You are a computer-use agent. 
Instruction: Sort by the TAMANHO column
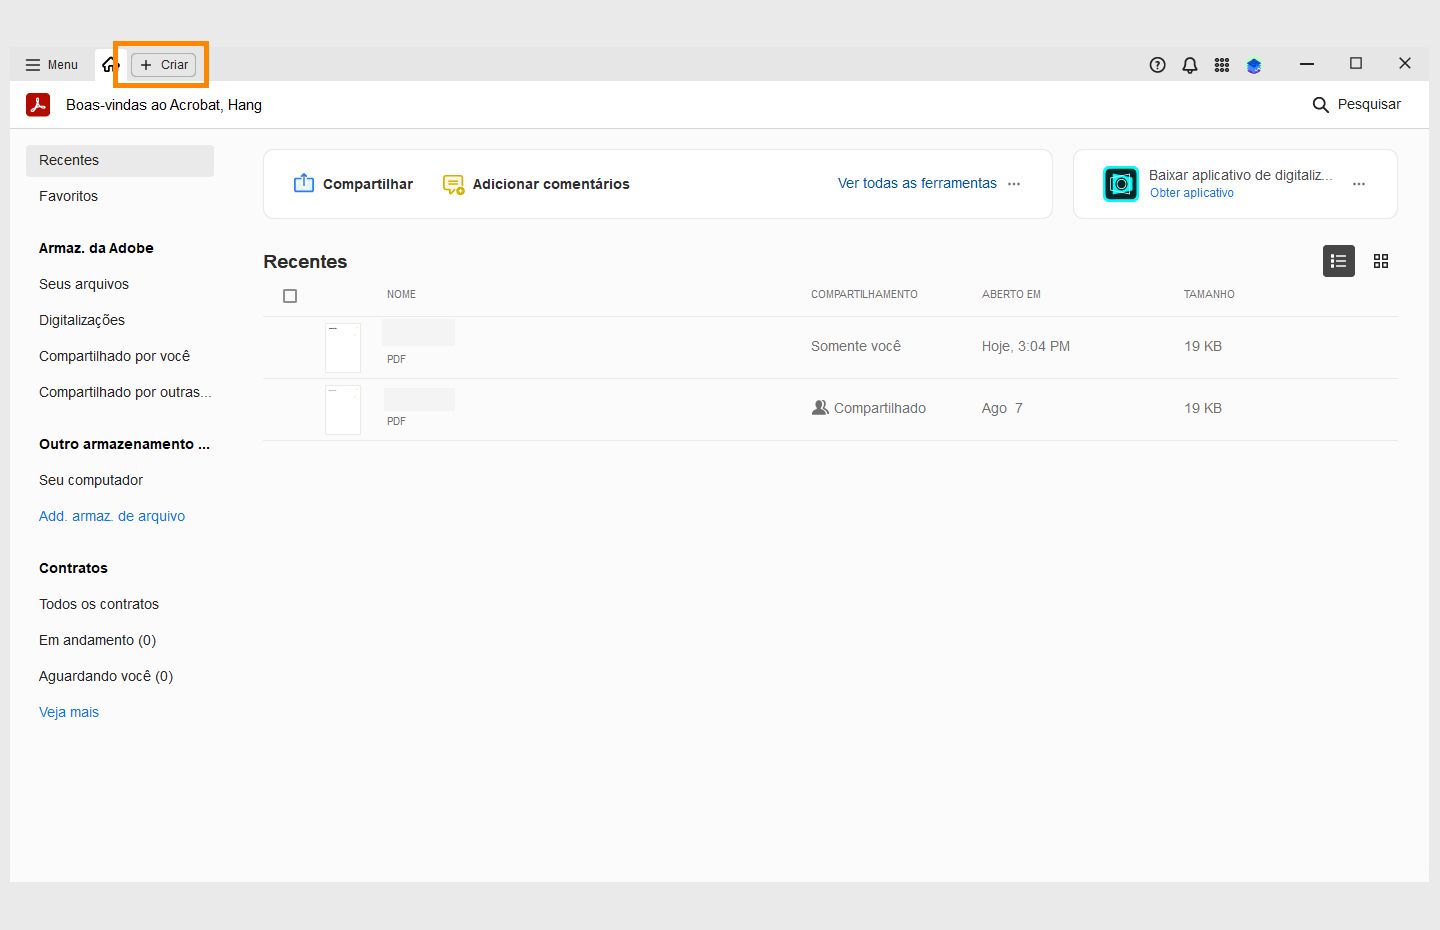click(1209, 295)
